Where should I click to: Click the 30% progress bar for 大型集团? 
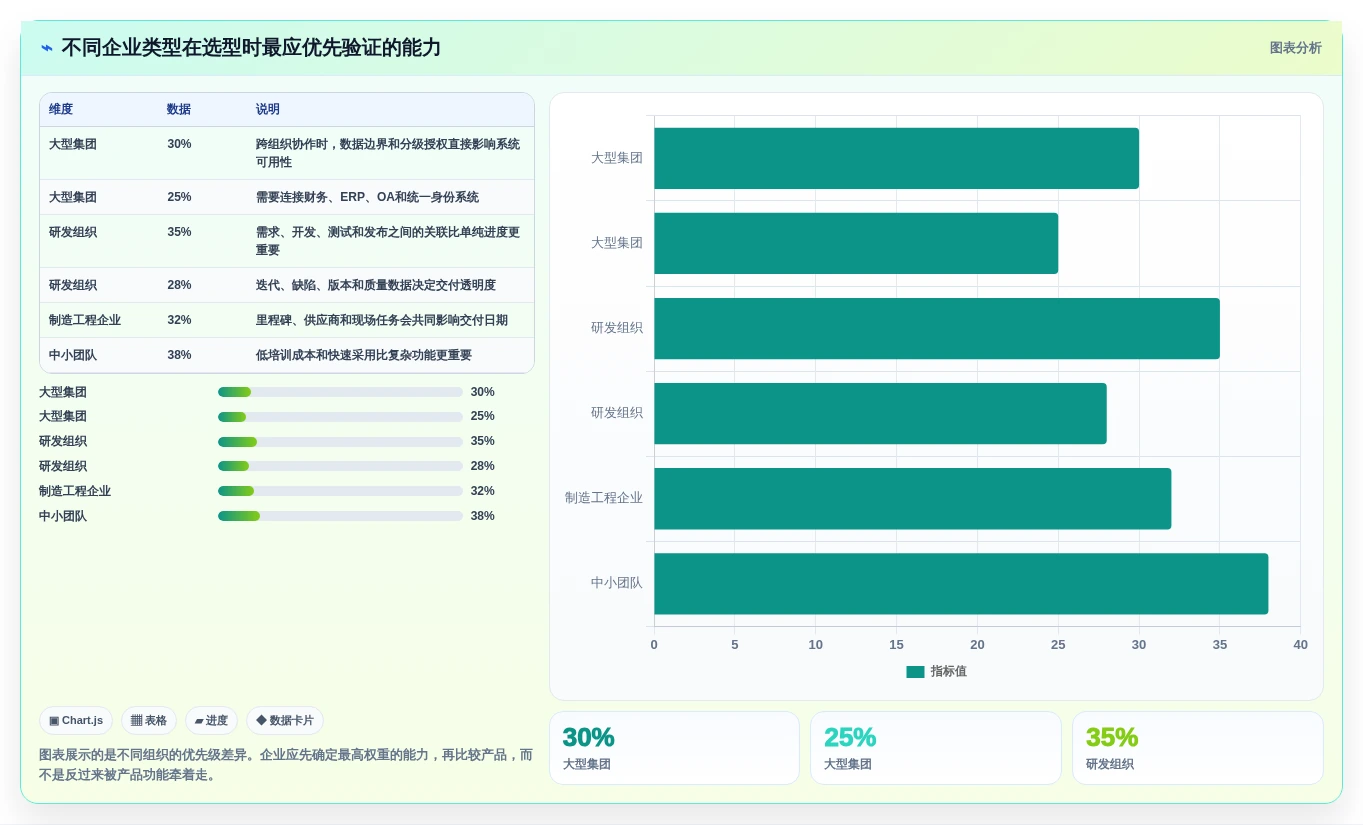(340, 392)
